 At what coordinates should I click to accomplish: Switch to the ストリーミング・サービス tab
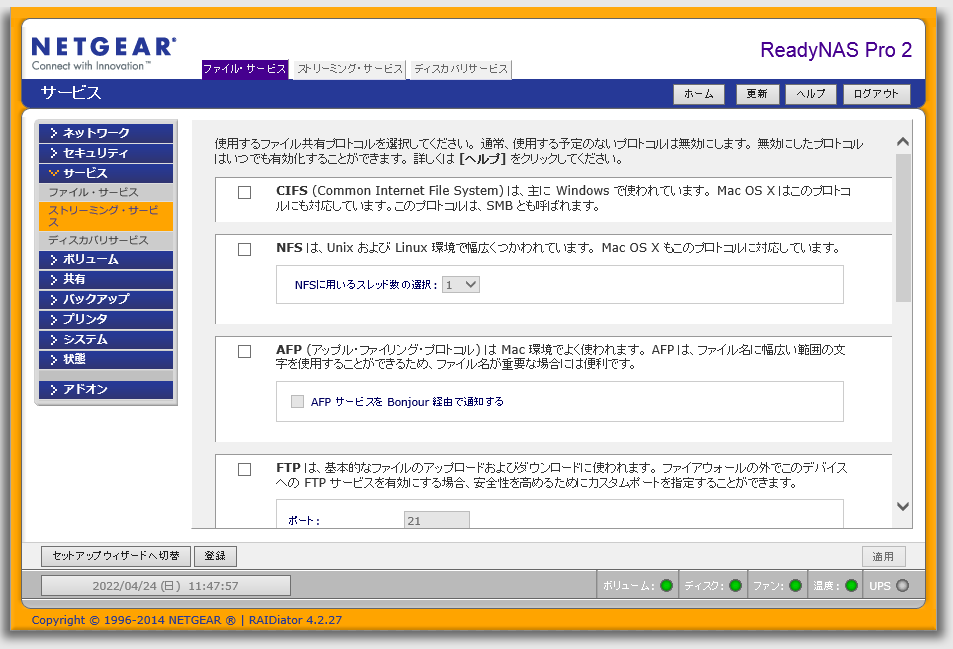click(348, 70)
